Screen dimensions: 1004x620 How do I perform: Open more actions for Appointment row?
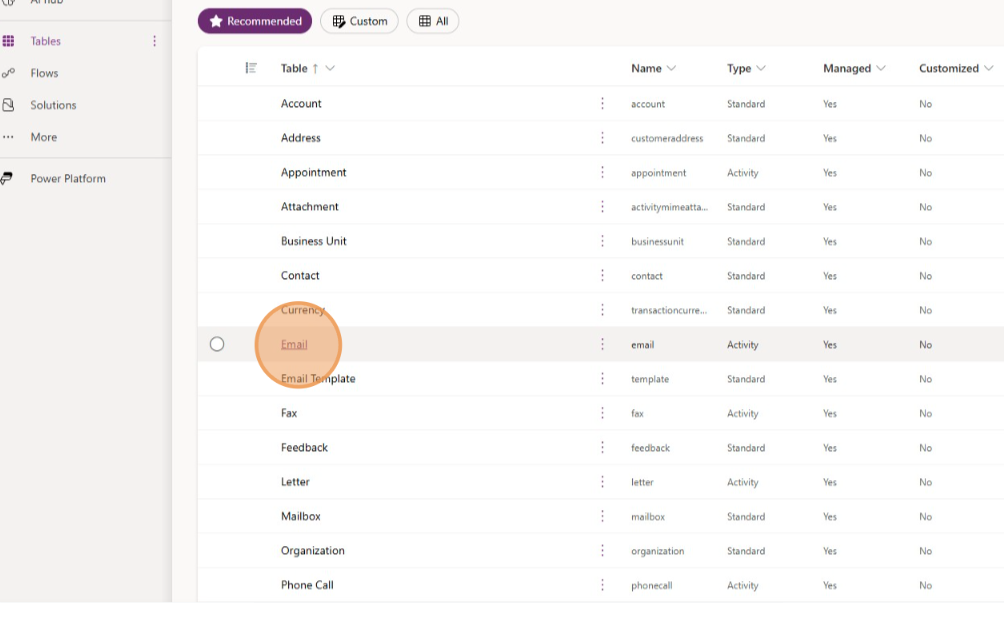602,172
